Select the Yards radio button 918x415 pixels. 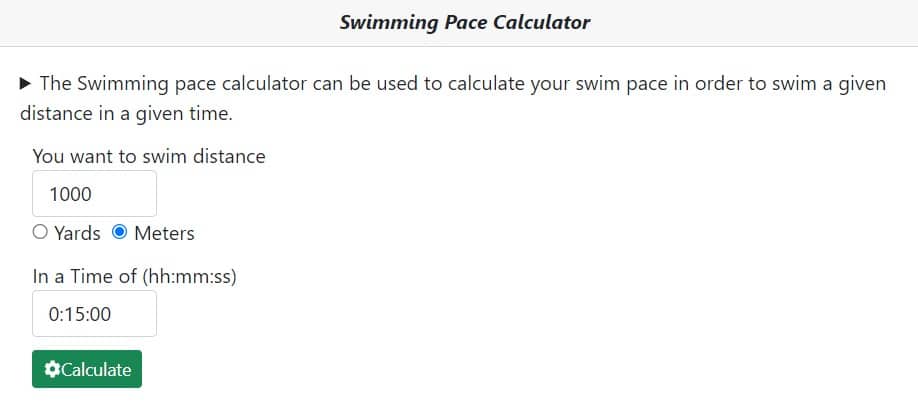(40, 232)
